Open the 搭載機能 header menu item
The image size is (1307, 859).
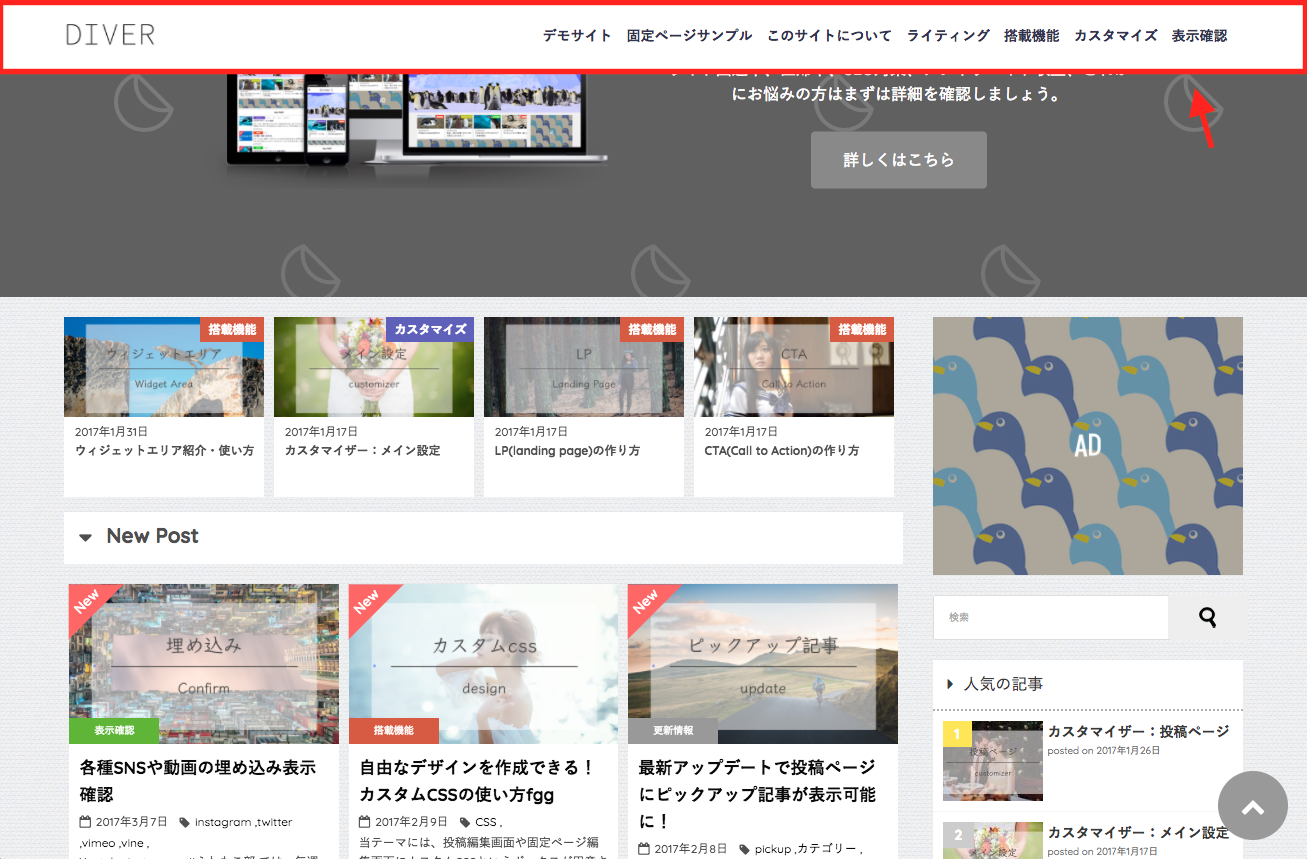pos(1032,36)
